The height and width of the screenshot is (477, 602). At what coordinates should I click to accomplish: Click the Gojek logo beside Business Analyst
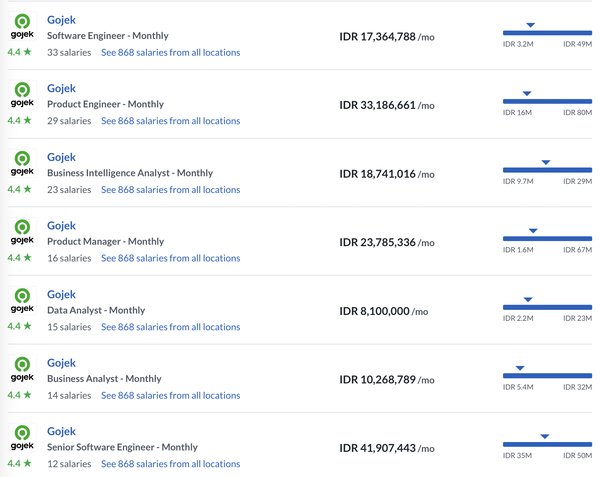tap(20, 369)
